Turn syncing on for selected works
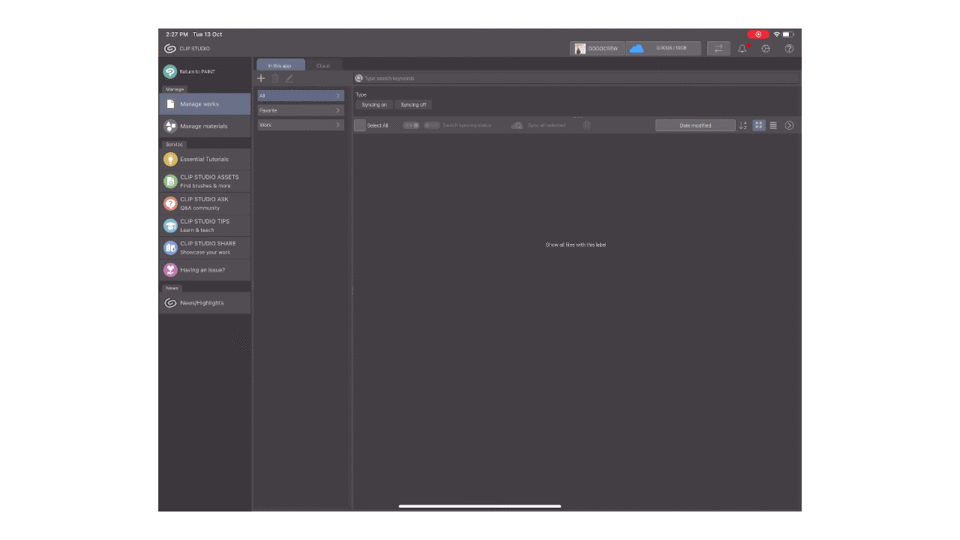The height and width of the screenshot is (540, 960). (411, 126)
